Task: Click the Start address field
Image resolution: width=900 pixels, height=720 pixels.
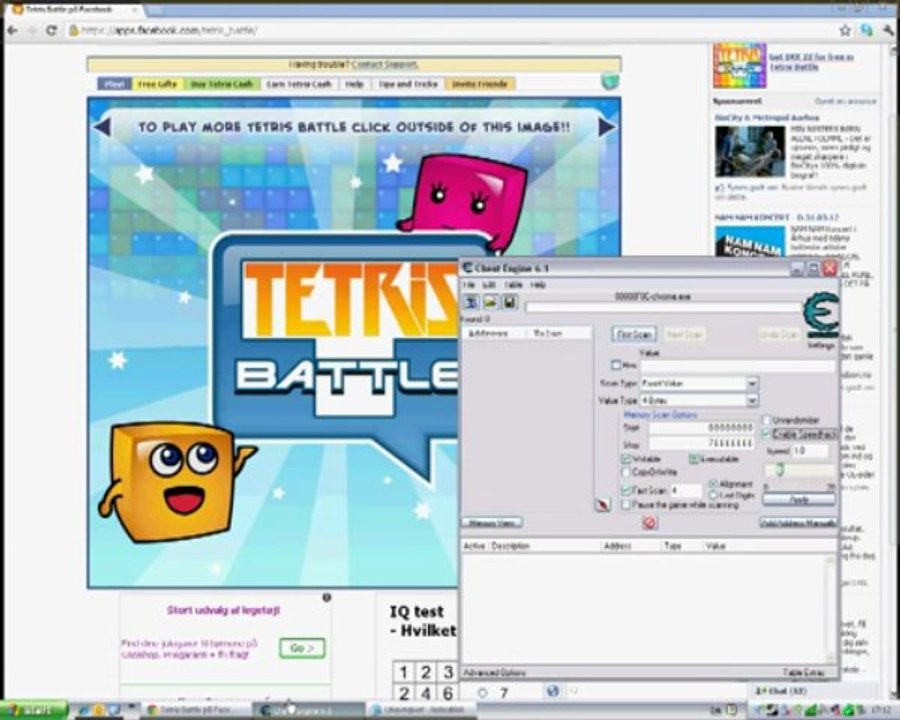Action: [701, 428]
